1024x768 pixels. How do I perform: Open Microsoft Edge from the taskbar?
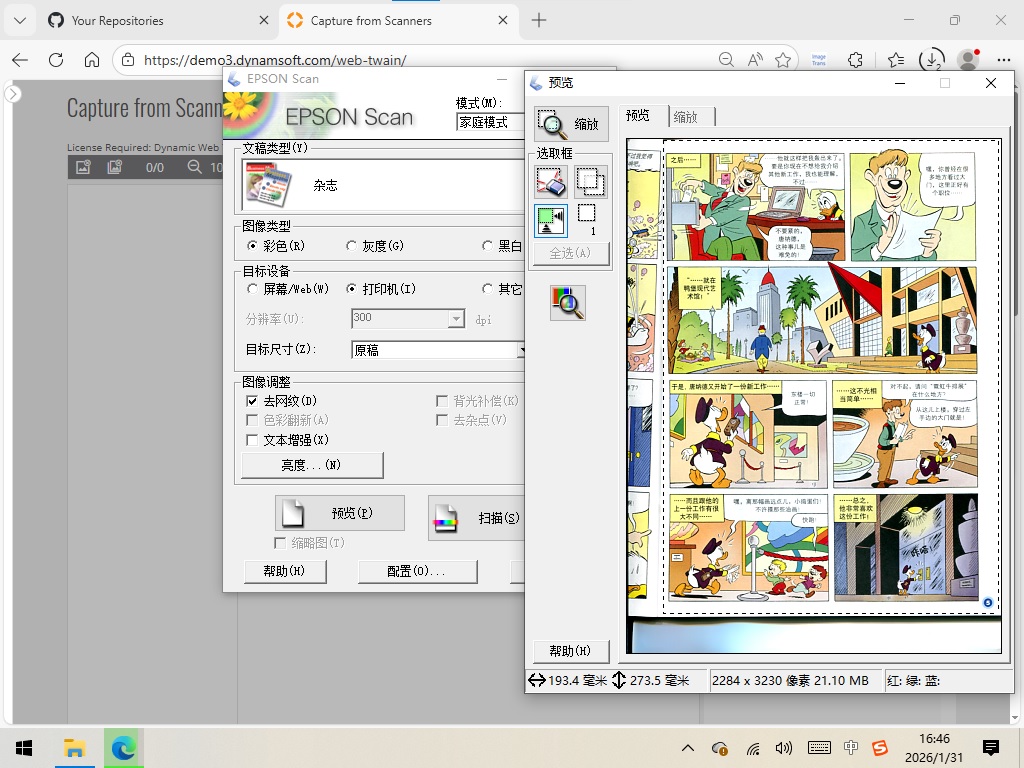pyautogui.click(x=124, y=748)
